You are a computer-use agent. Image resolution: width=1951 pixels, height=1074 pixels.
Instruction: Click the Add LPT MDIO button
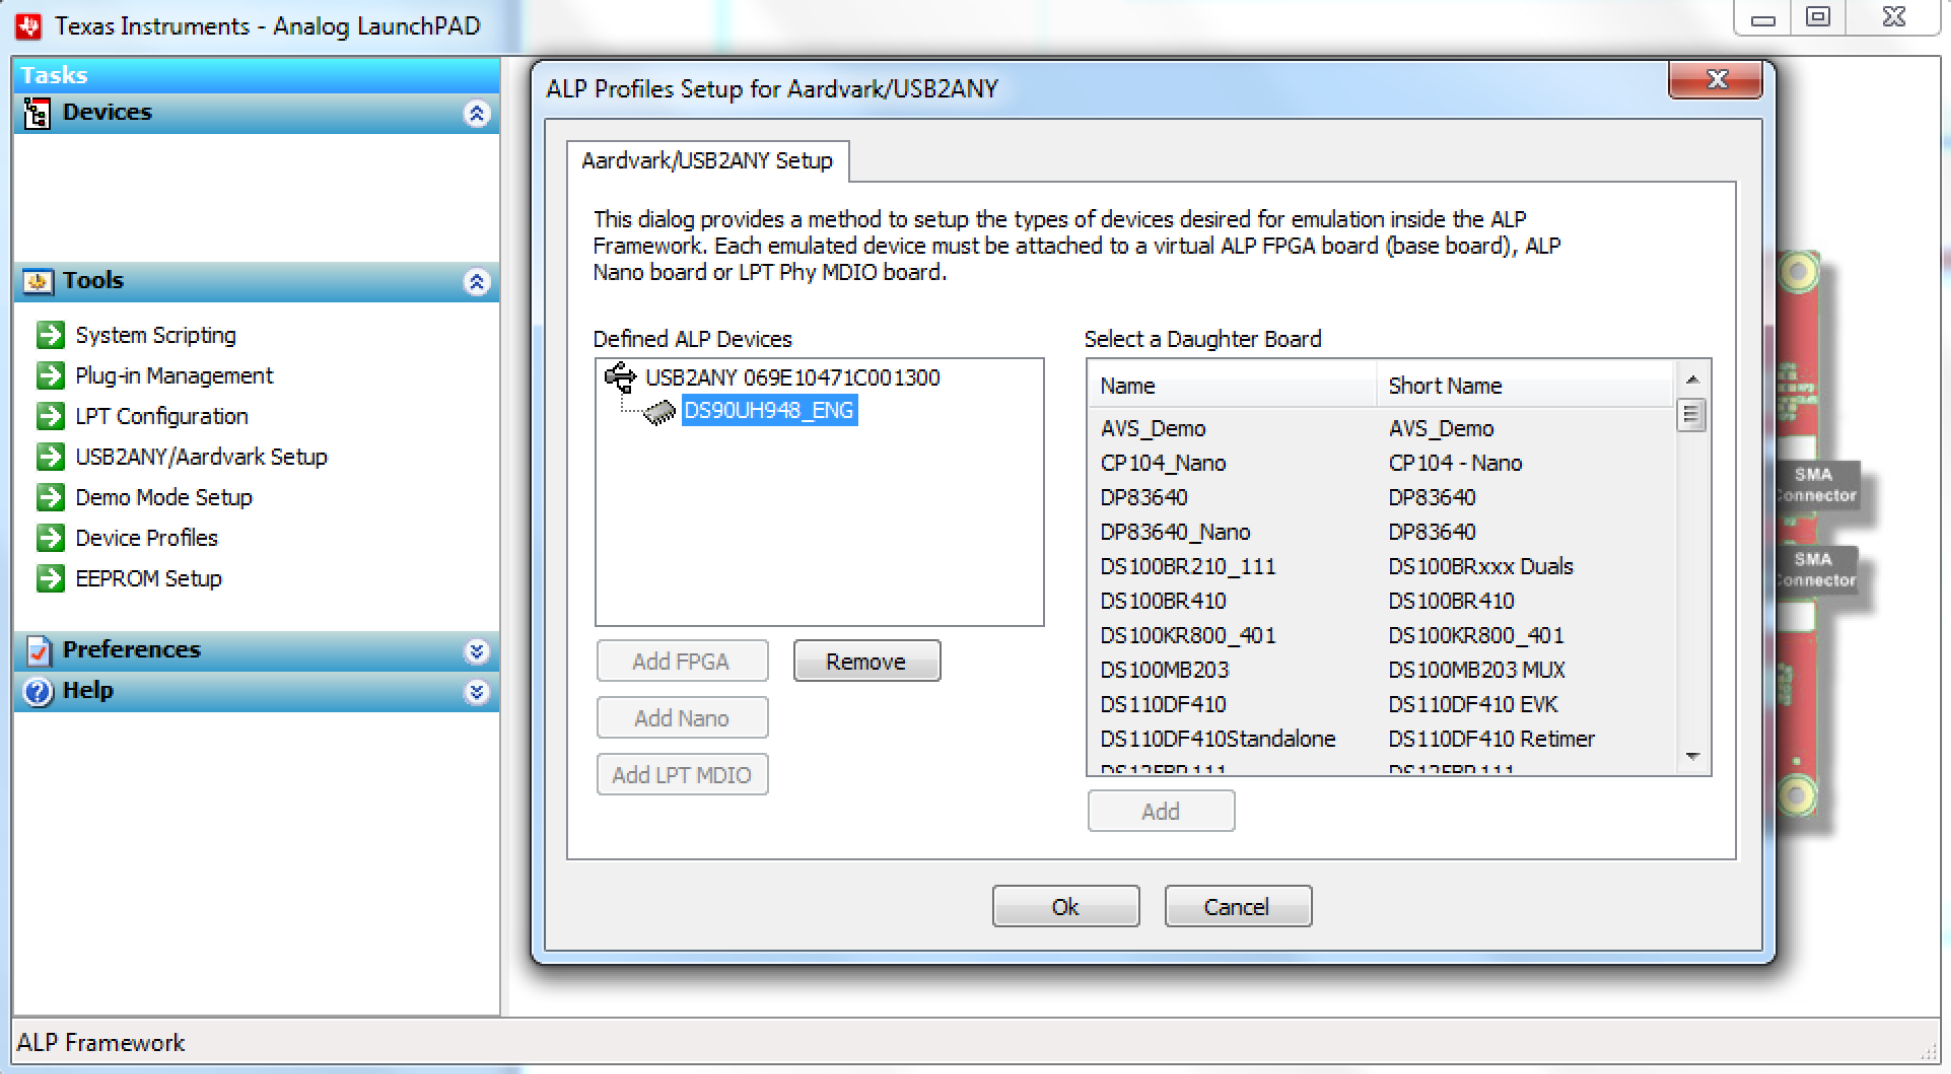pyautogui.click(x=682, y=775)
